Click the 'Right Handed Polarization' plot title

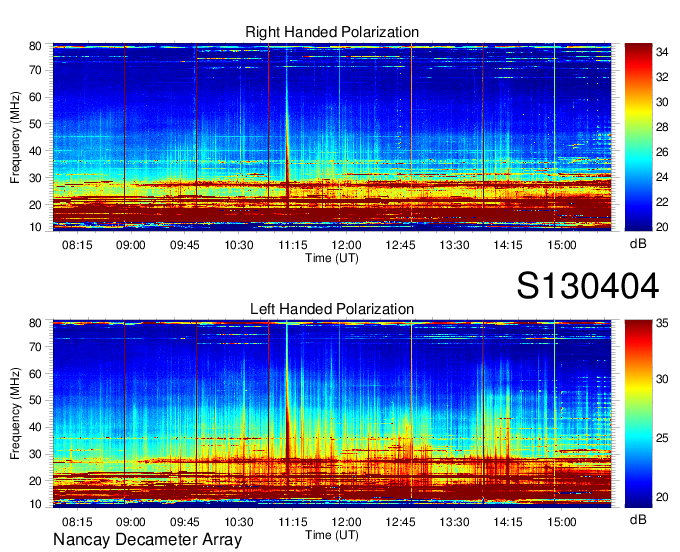tap(332, 32)
